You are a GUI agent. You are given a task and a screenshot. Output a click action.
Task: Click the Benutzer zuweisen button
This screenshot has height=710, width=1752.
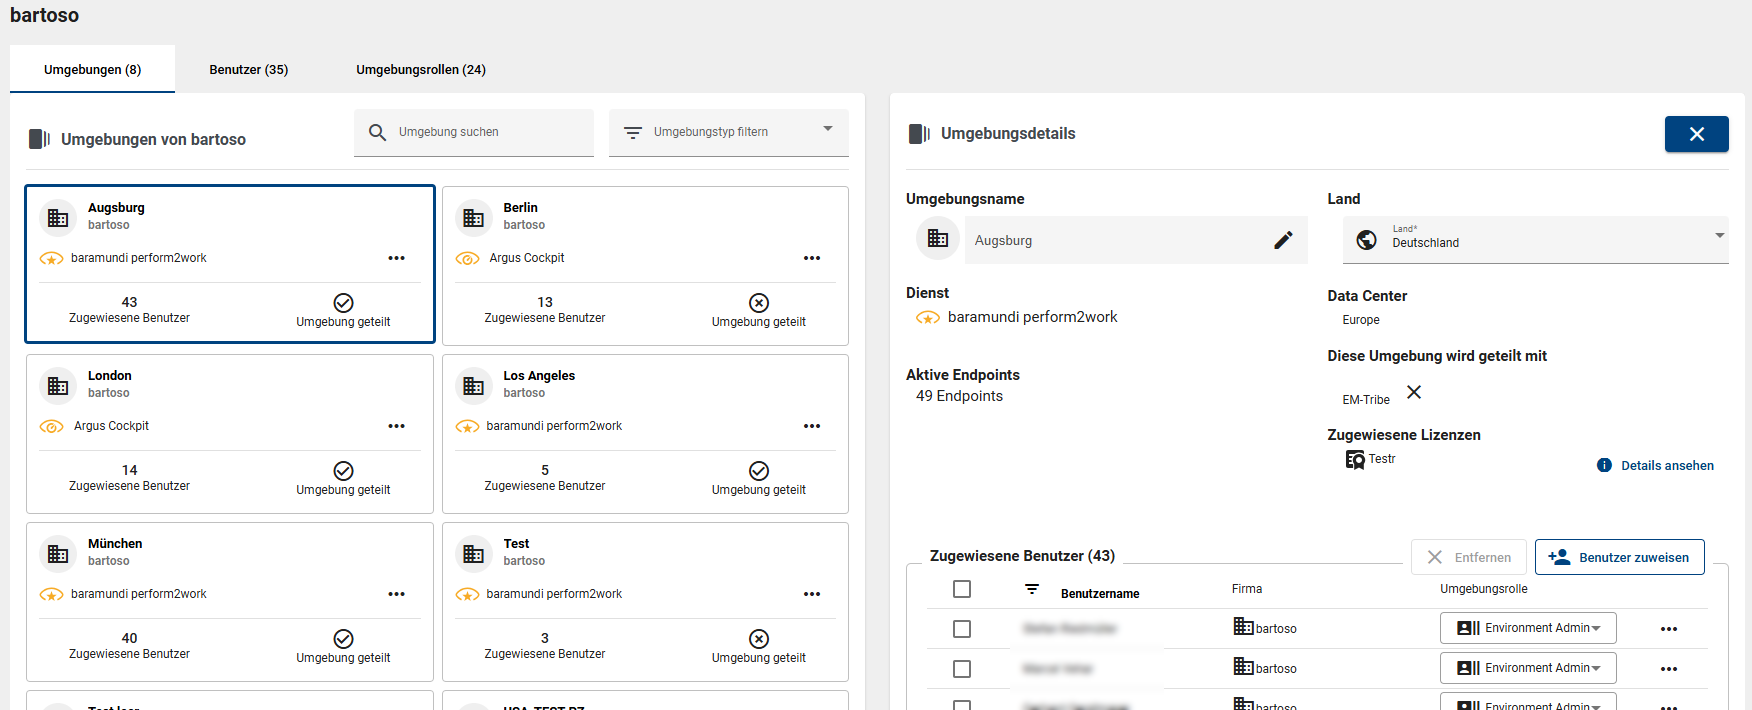pos(1619,557)
